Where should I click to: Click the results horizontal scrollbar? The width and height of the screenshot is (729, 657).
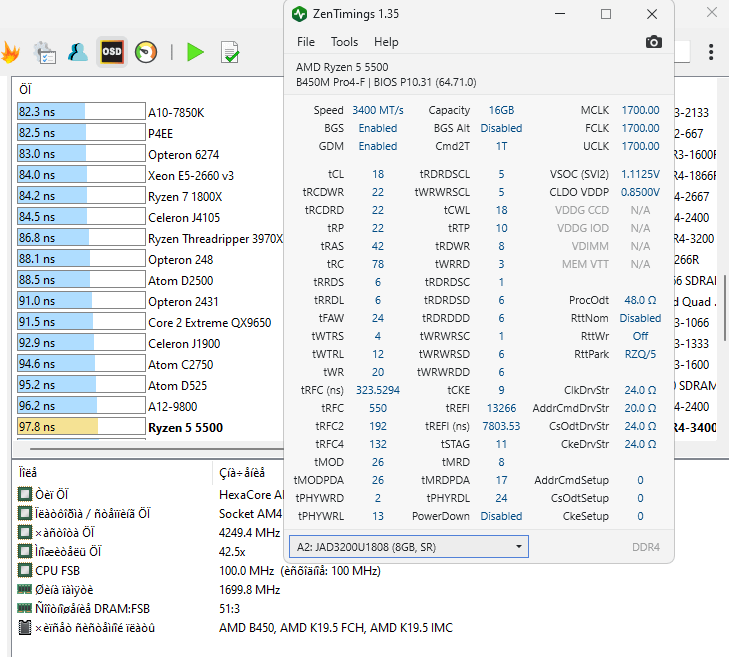[x=157, y=449]
